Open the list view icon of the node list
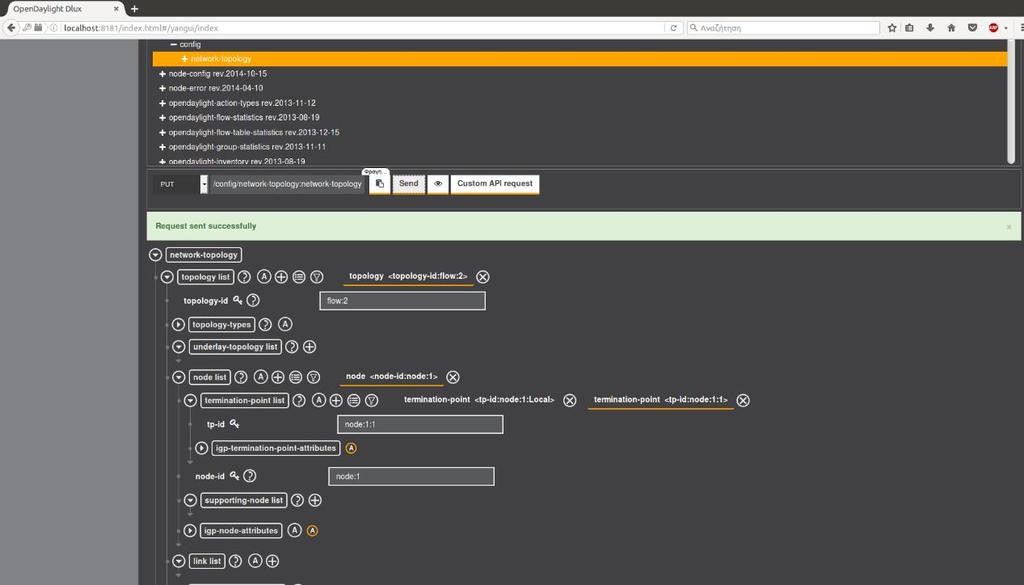This screenshot has height=585, width=1024. tap(296, 377)
